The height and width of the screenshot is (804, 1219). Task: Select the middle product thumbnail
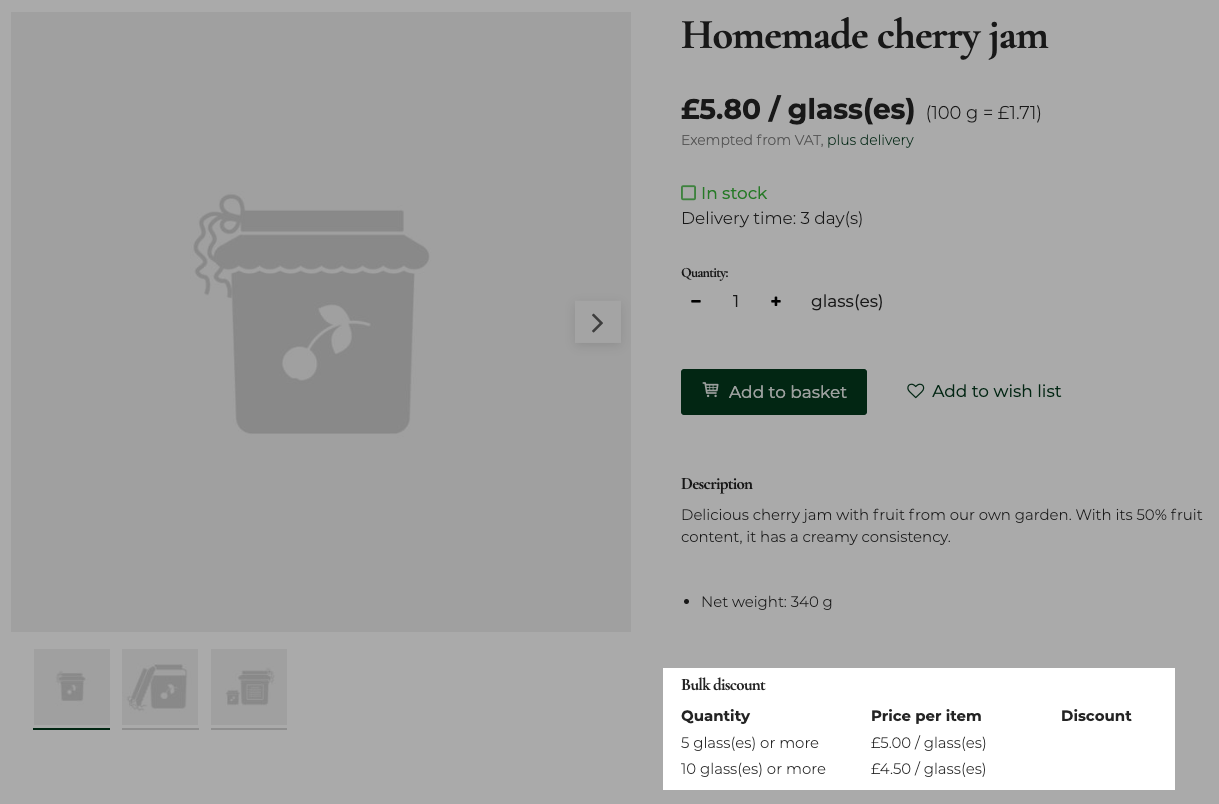160,689
